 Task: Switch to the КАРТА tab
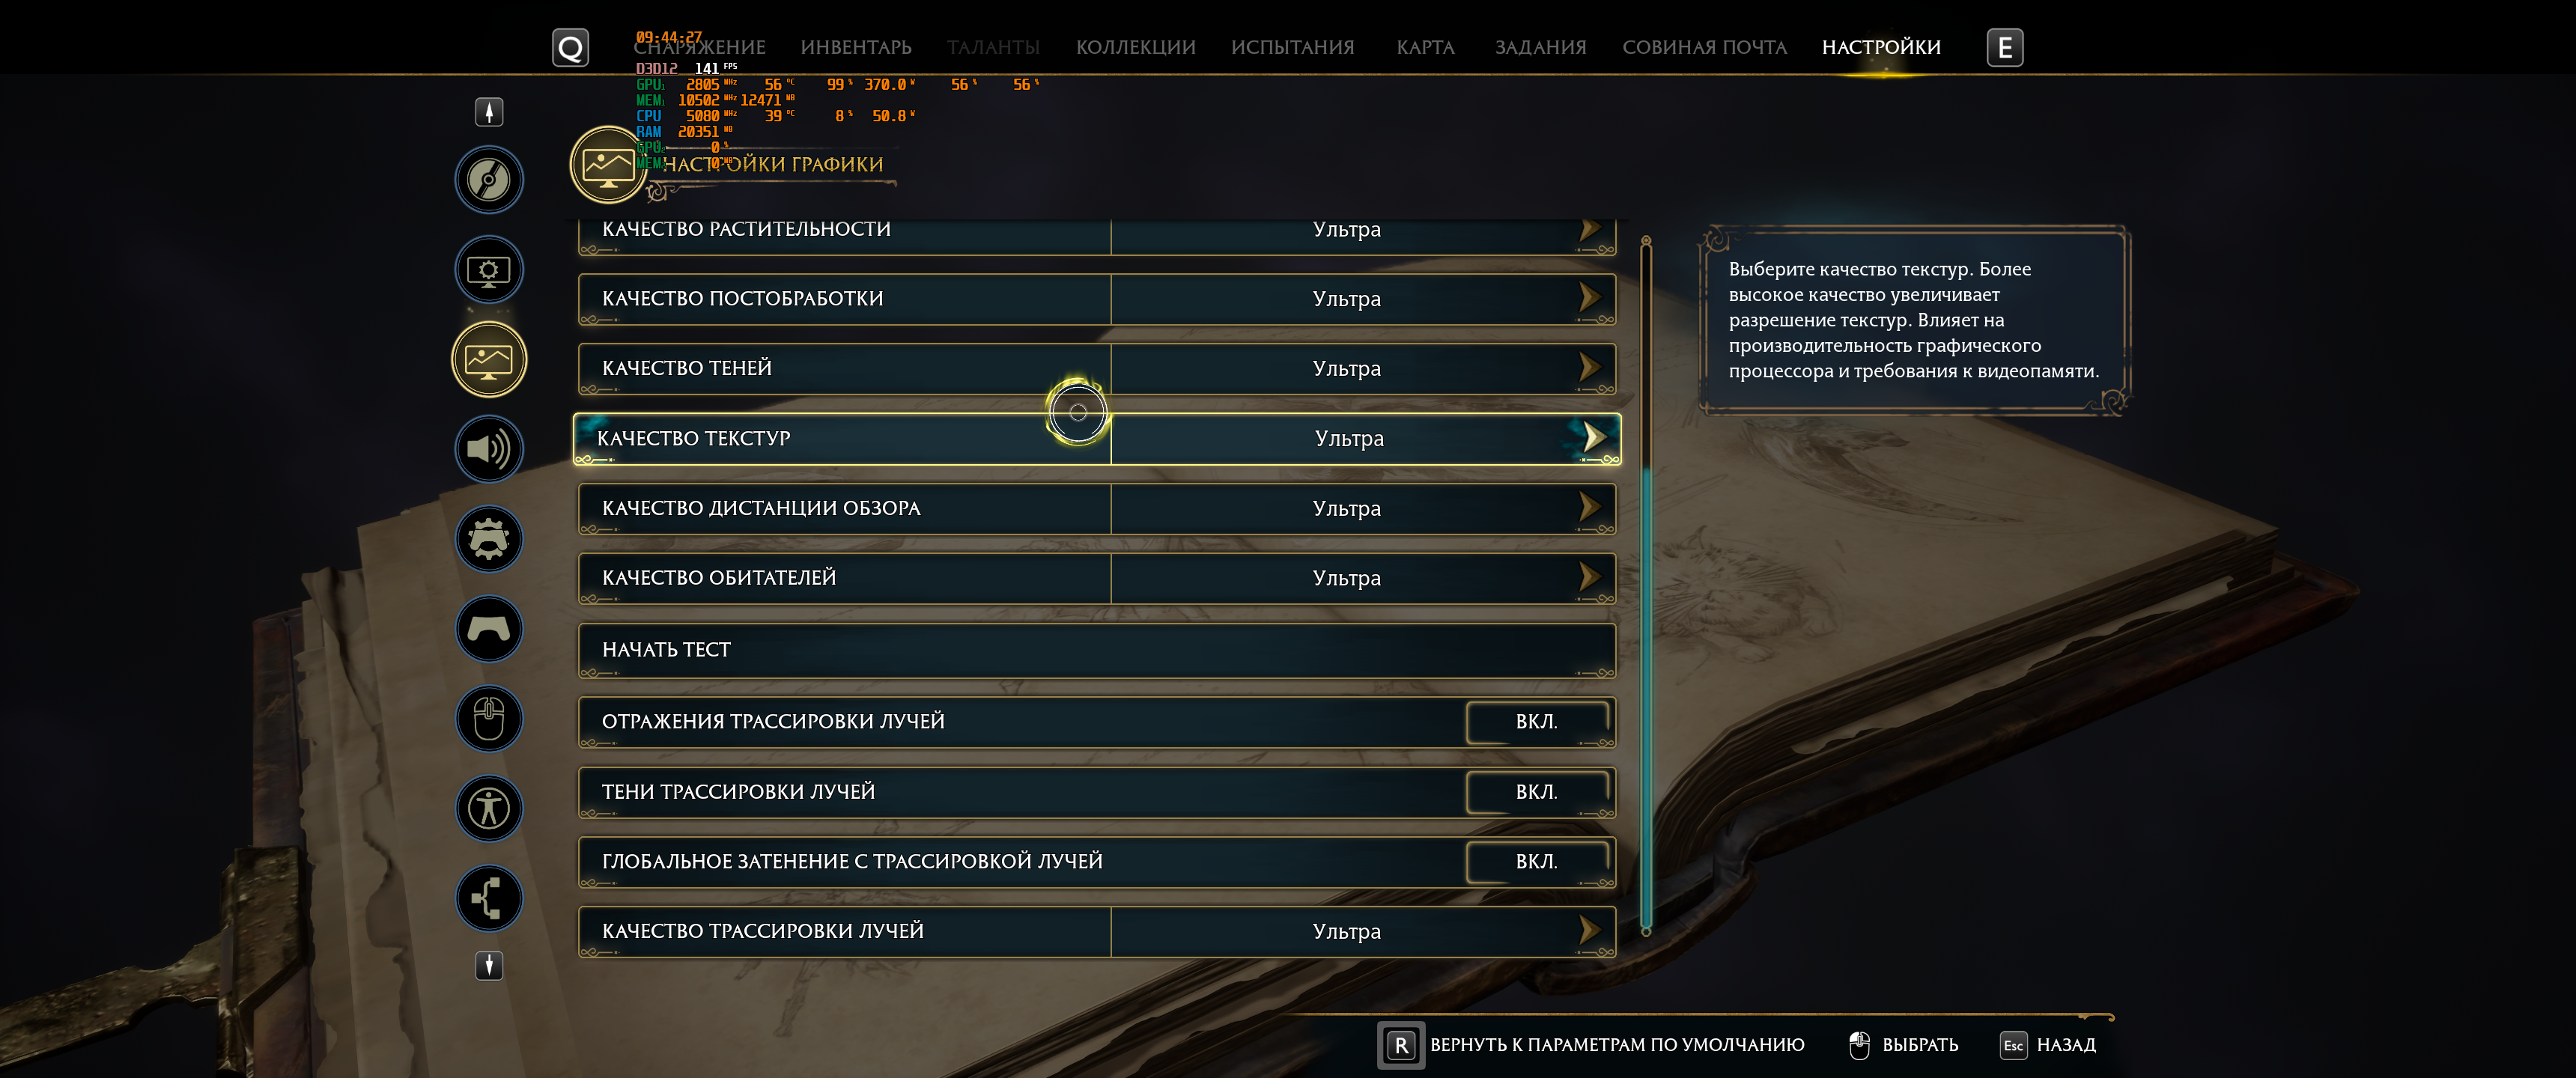[x=1425, y=47]
